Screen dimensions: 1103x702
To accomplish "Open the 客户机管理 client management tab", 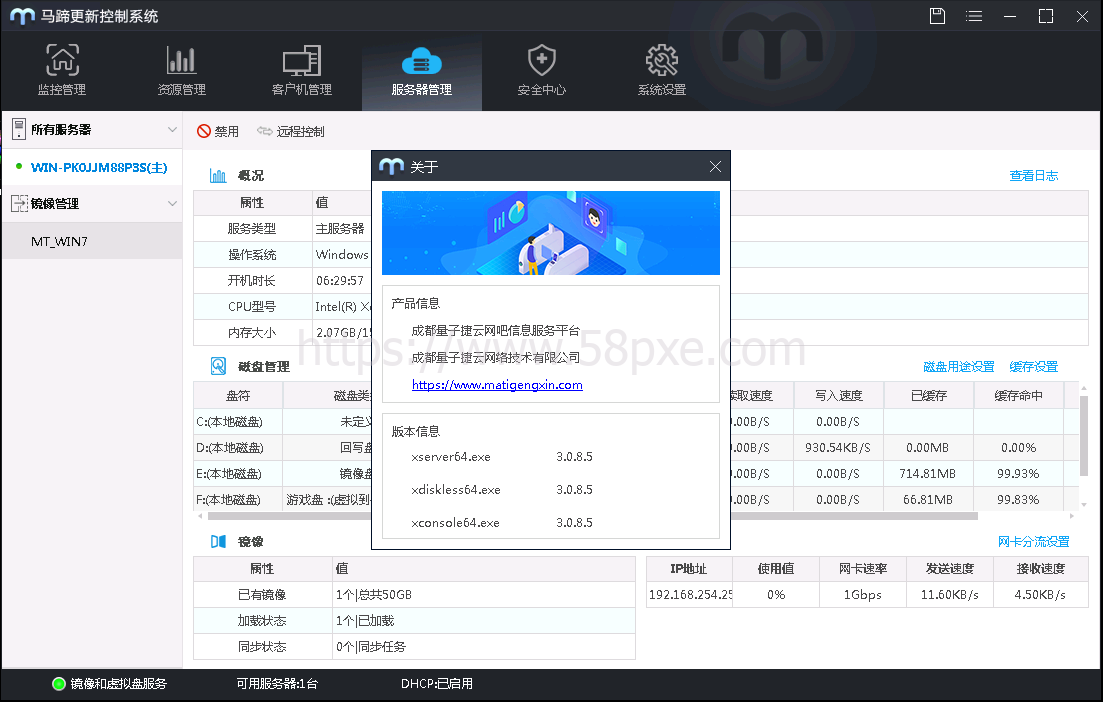I will point(302,70).
